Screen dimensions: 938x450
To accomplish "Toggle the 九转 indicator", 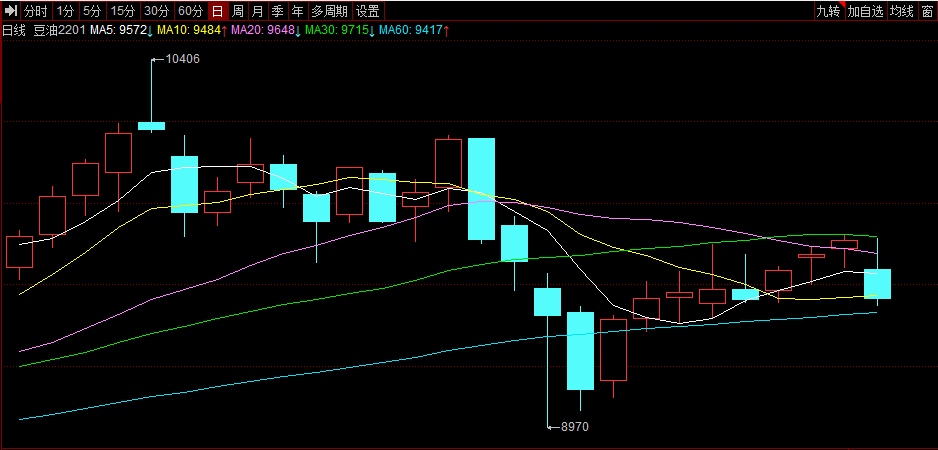I will click(x=828, y=11).
